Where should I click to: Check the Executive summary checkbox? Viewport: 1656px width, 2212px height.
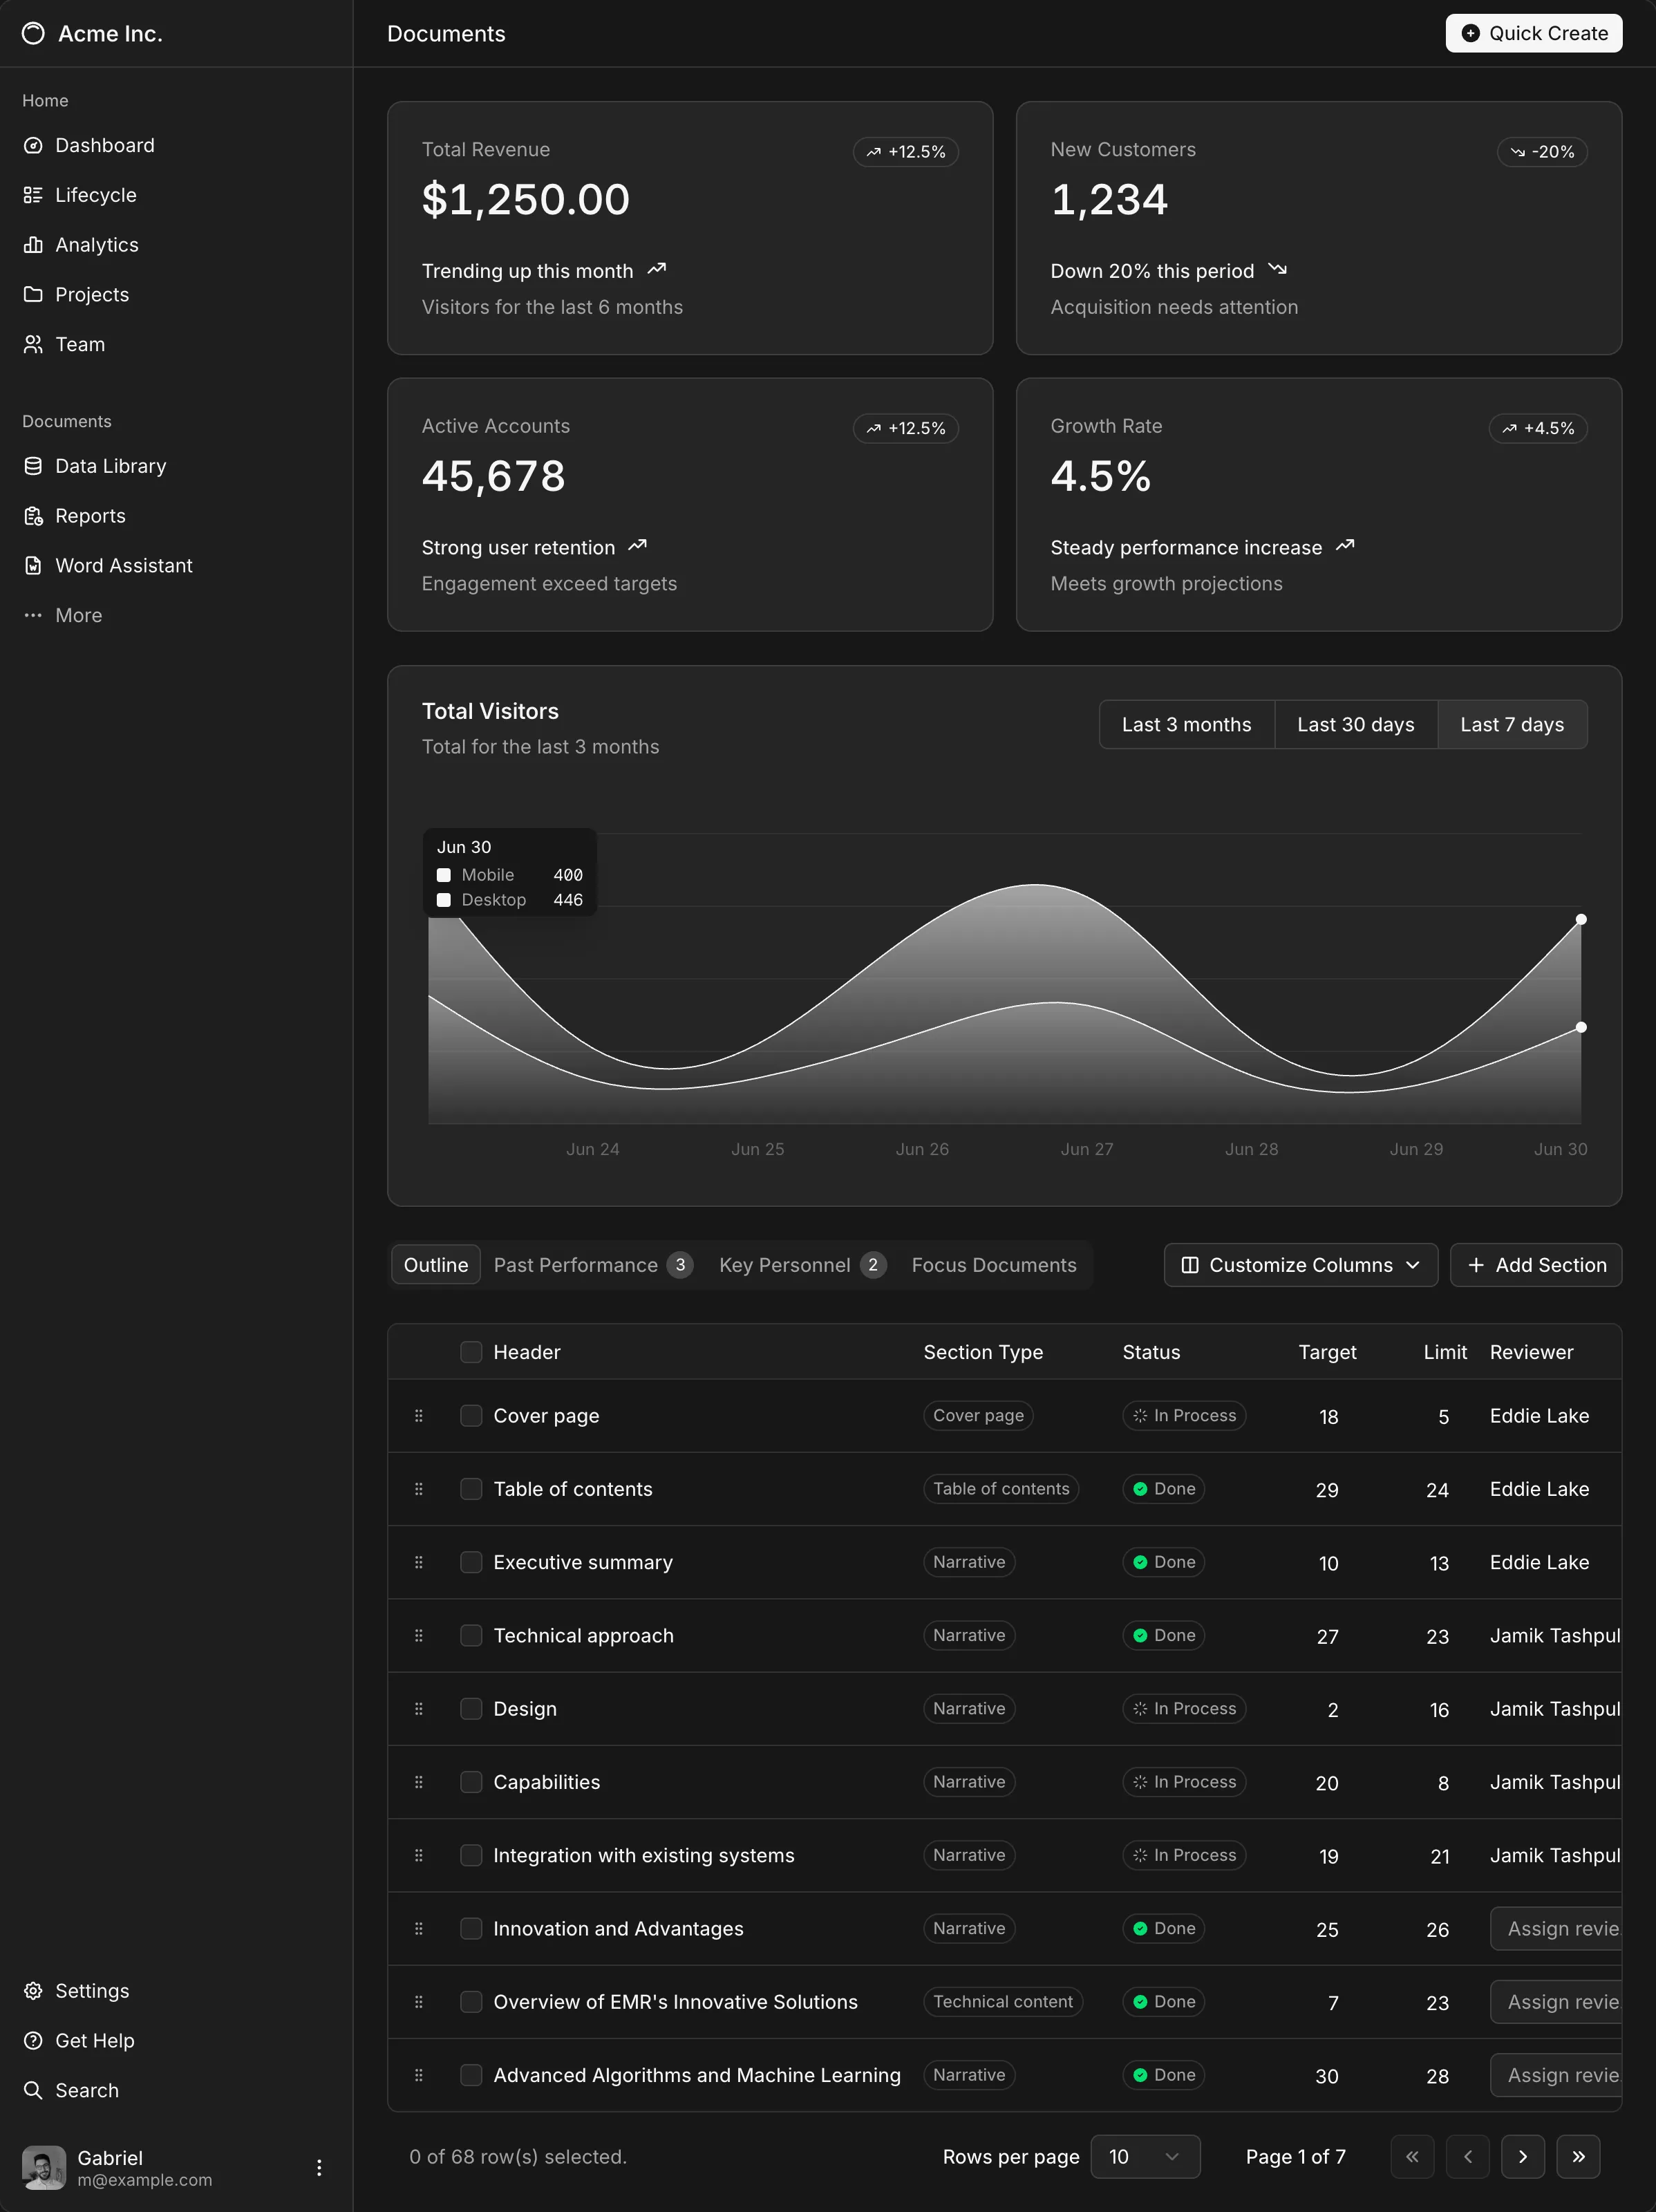click(x=471, y=1562)
